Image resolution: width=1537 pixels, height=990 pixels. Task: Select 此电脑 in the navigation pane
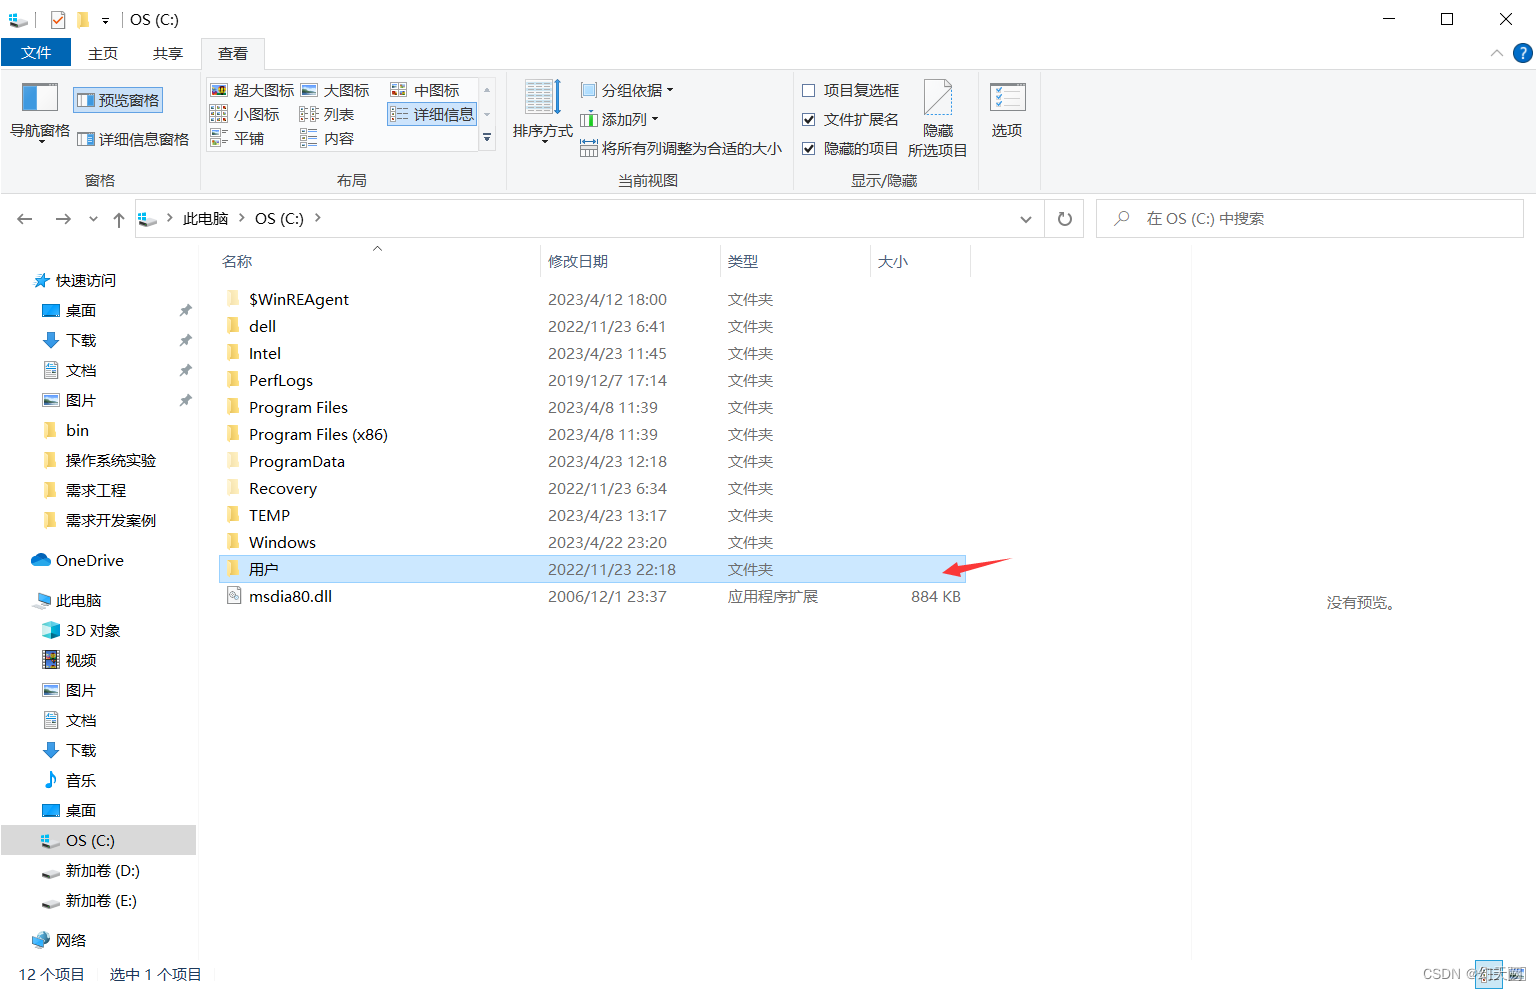click(78, 600)
